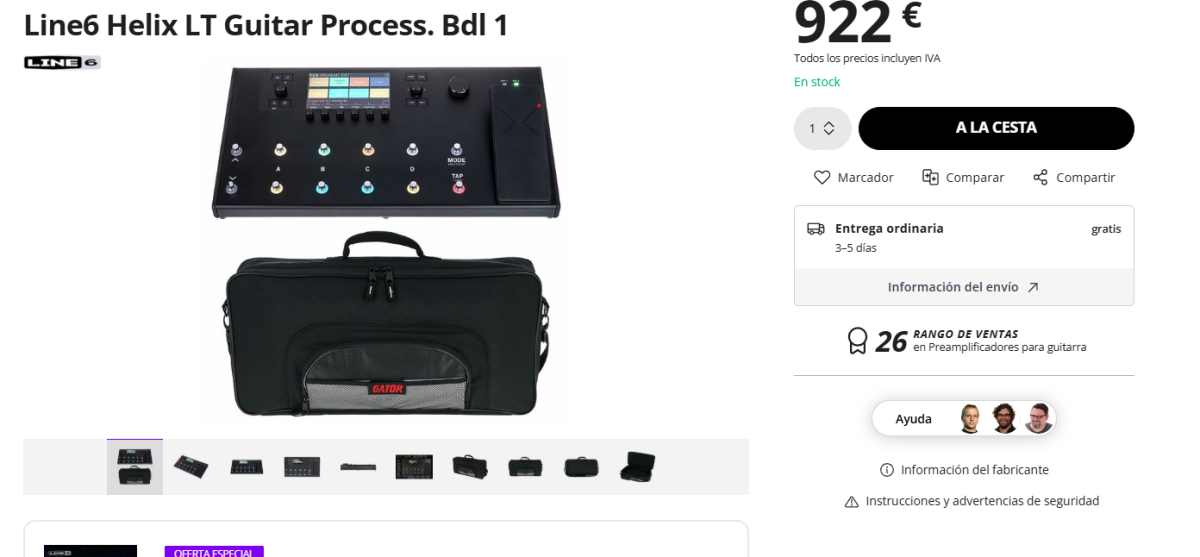Click the warning triangle icon for safety instructions

852,501
